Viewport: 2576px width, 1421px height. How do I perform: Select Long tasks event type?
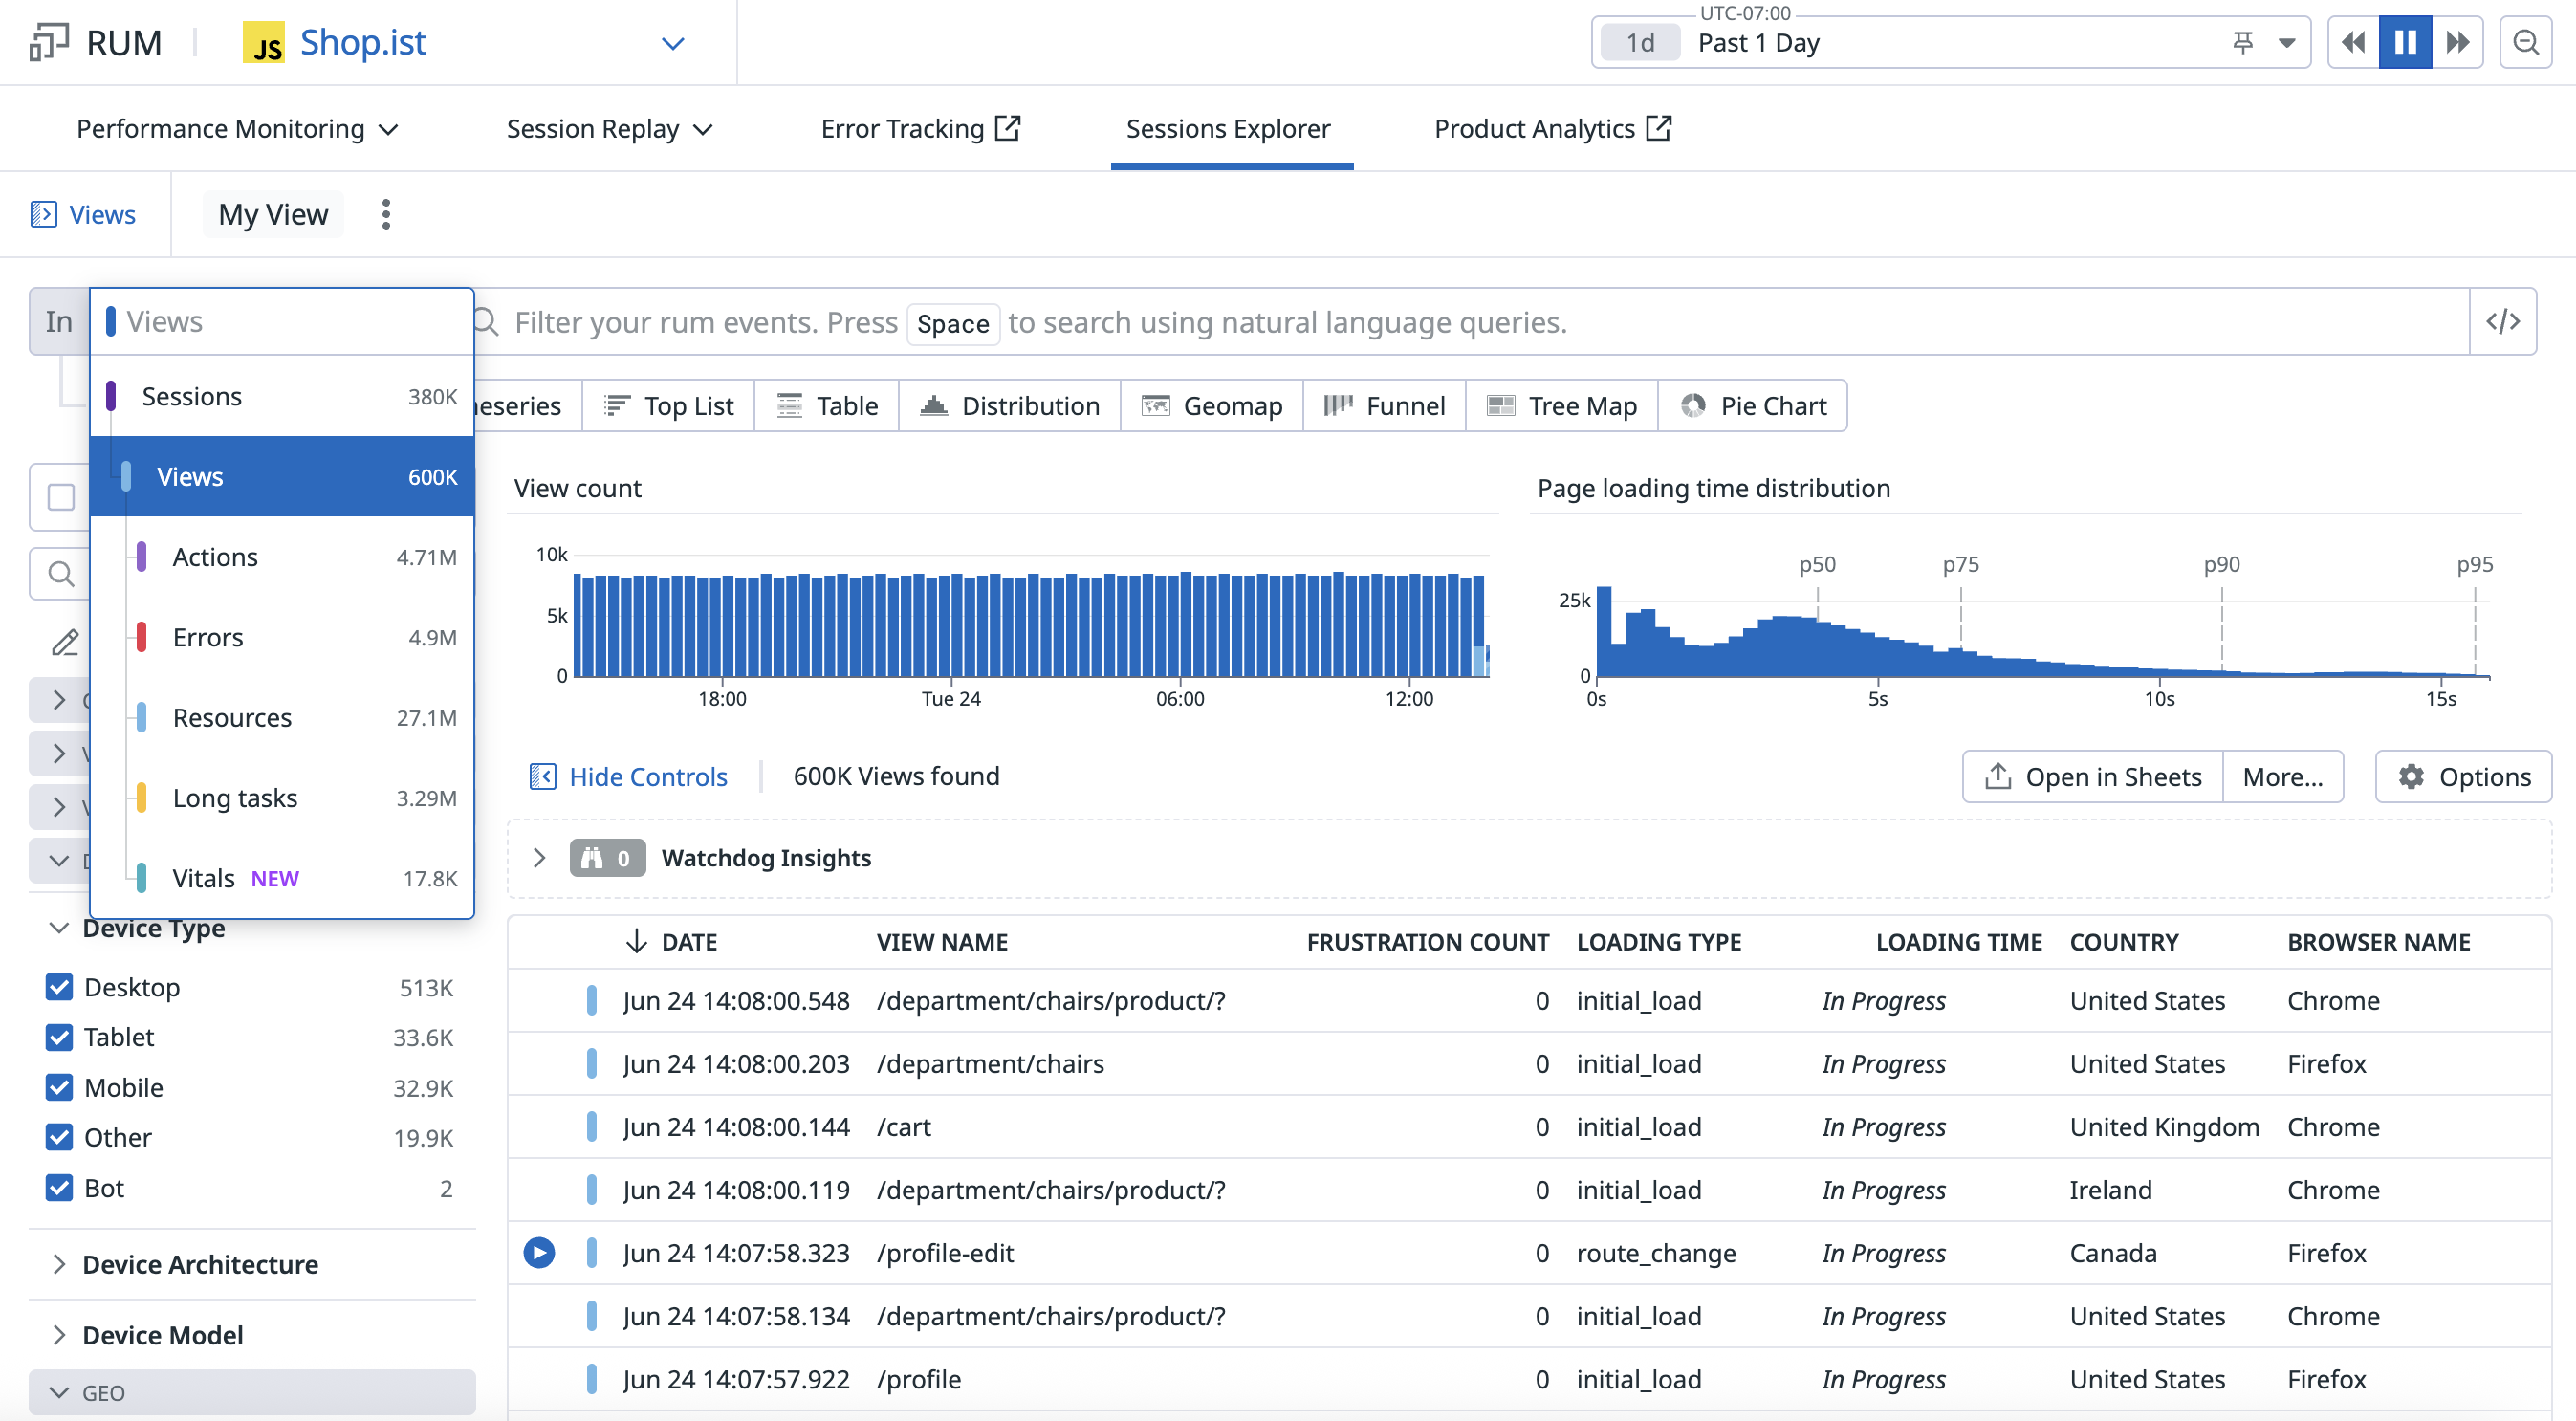tap(282, 798)
